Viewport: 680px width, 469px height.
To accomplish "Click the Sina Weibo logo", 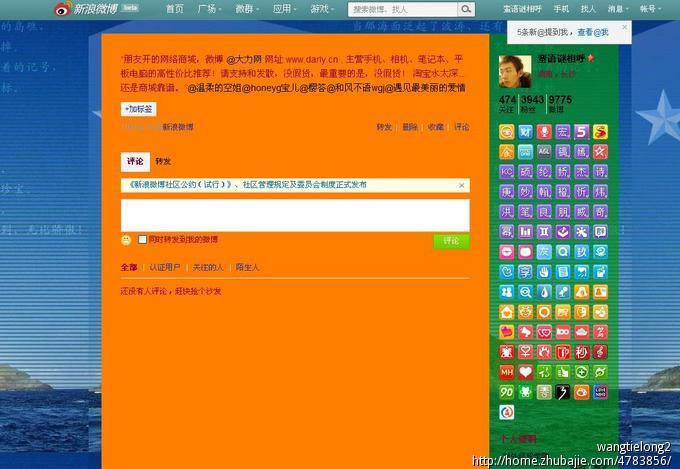I will click(87, 9).
